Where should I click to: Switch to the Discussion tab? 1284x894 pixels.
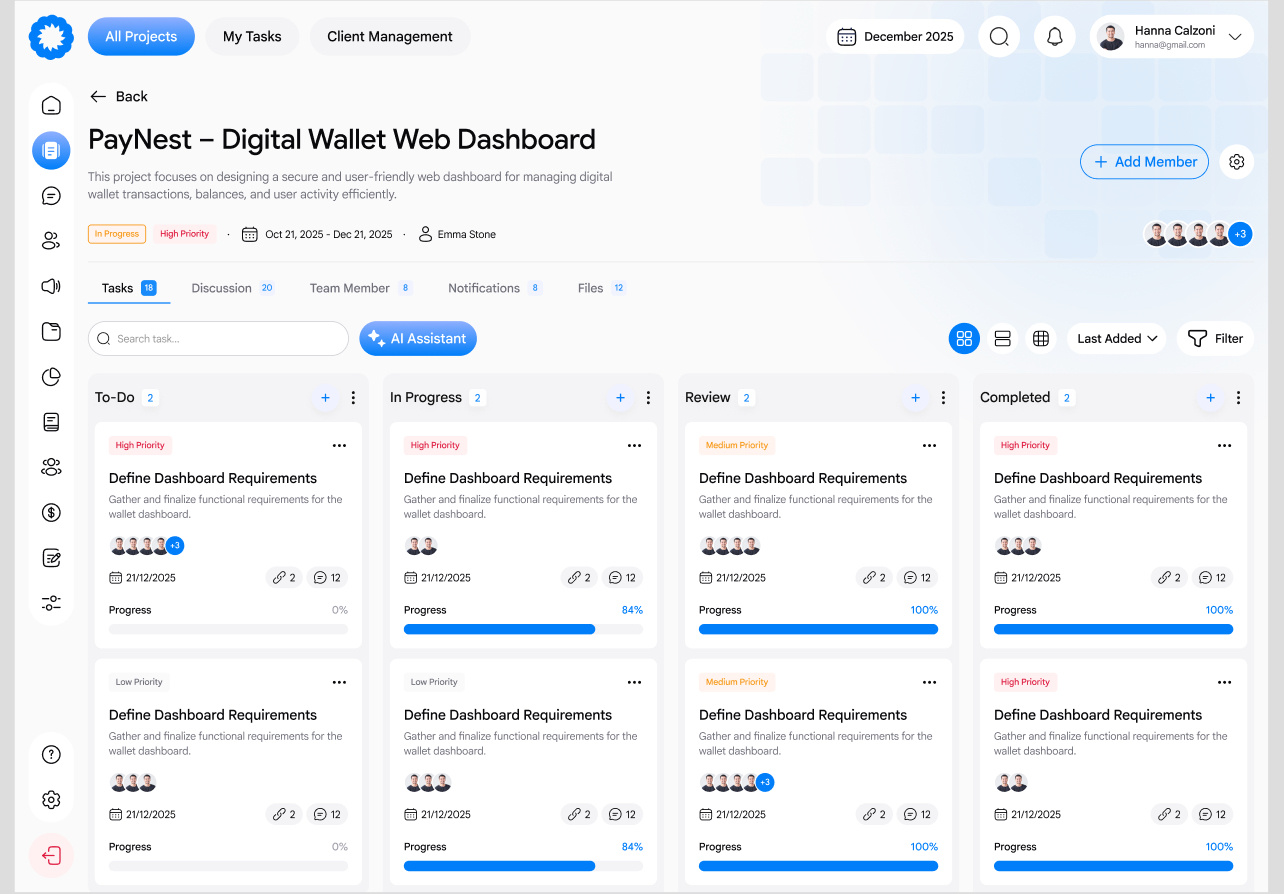tap(222, 288)
